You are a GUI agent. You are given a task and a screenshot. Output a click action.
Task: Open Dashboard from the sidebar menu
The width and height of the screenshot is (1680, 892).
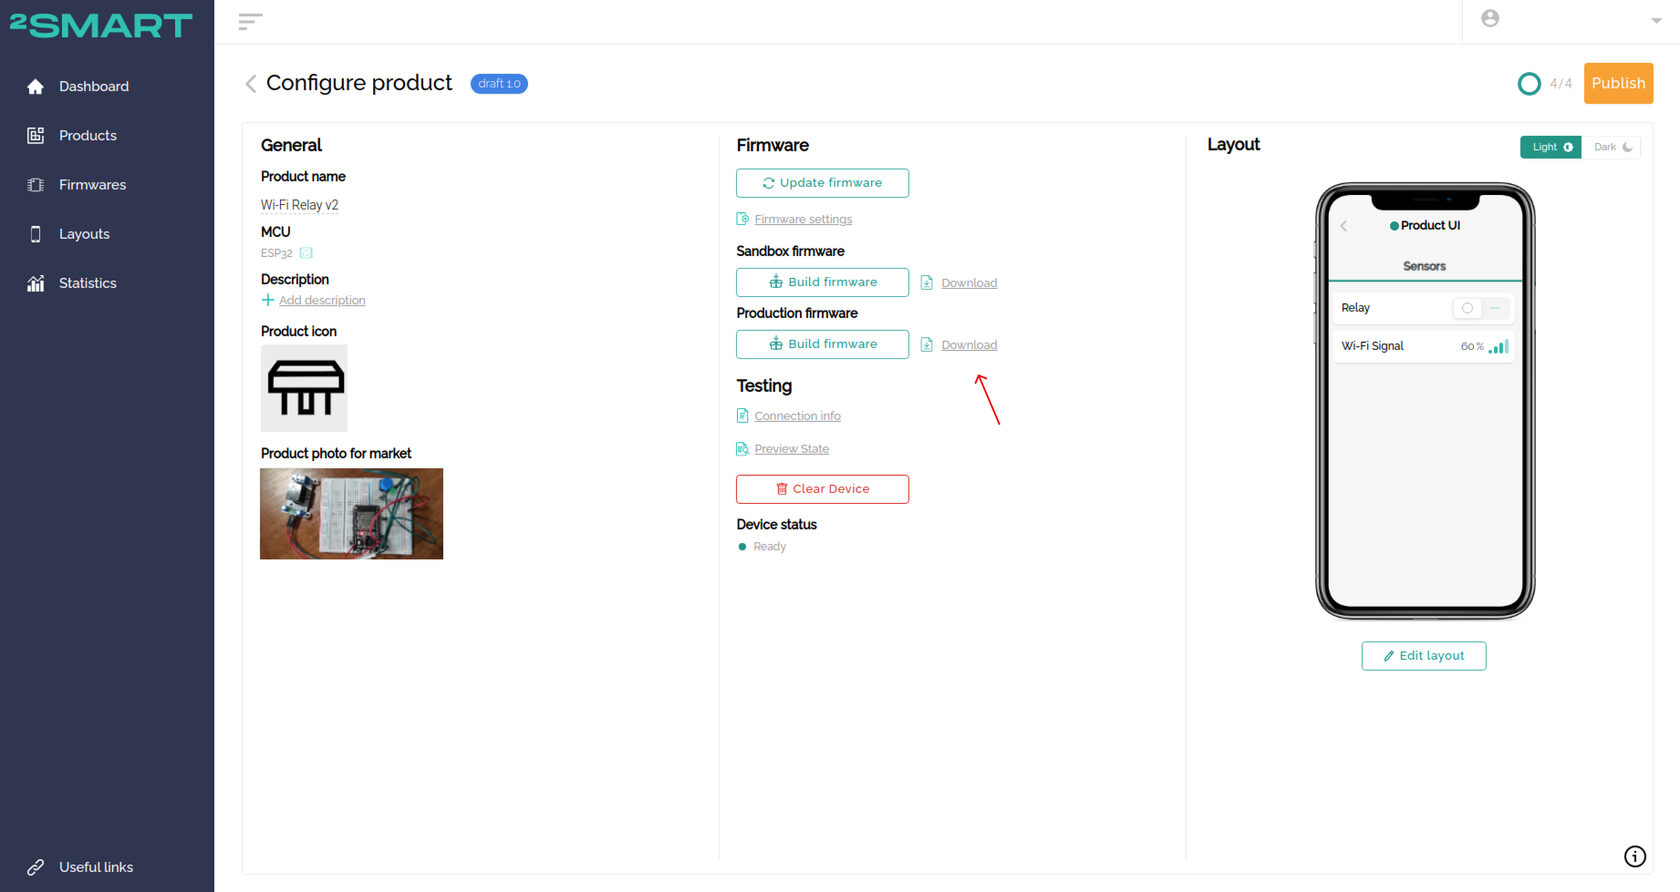point(94,86)
